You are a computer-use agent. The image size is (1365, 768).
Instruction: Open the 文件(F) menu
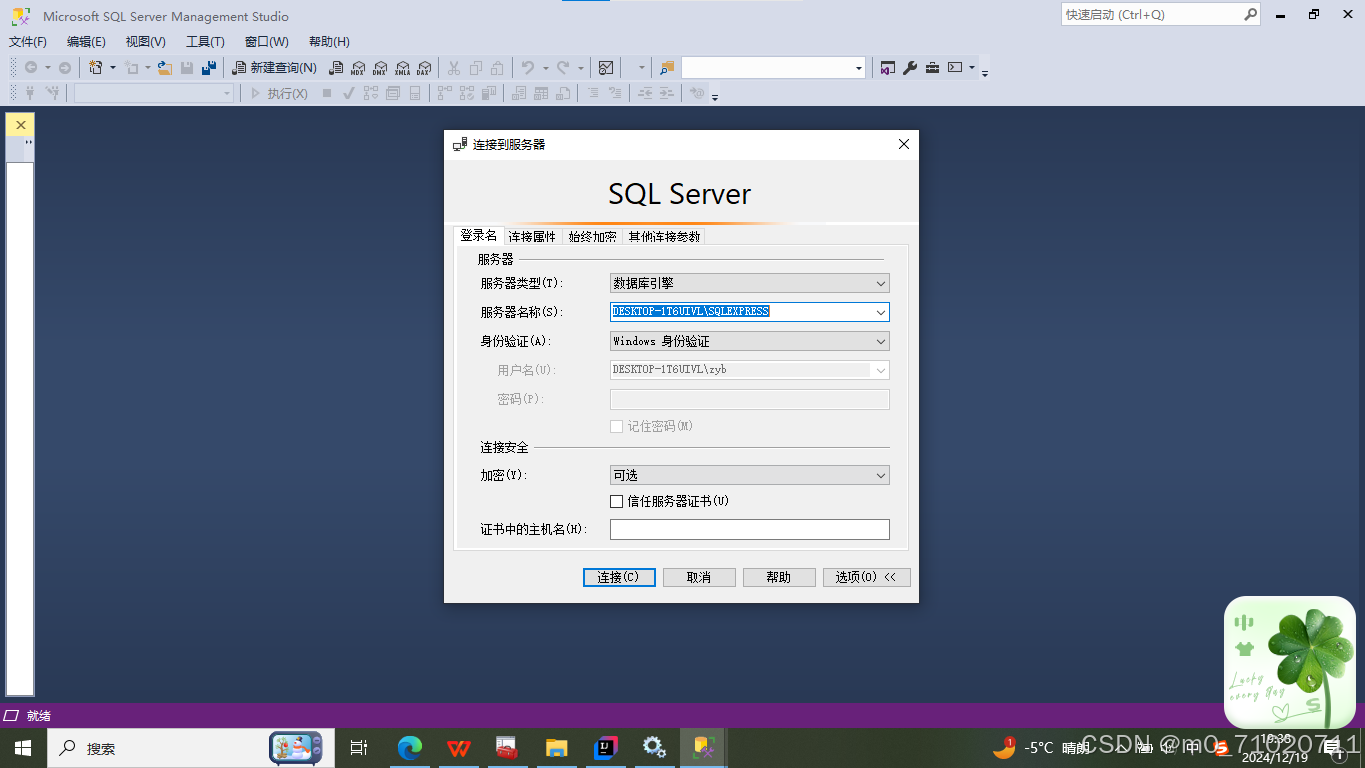(28, 42)
